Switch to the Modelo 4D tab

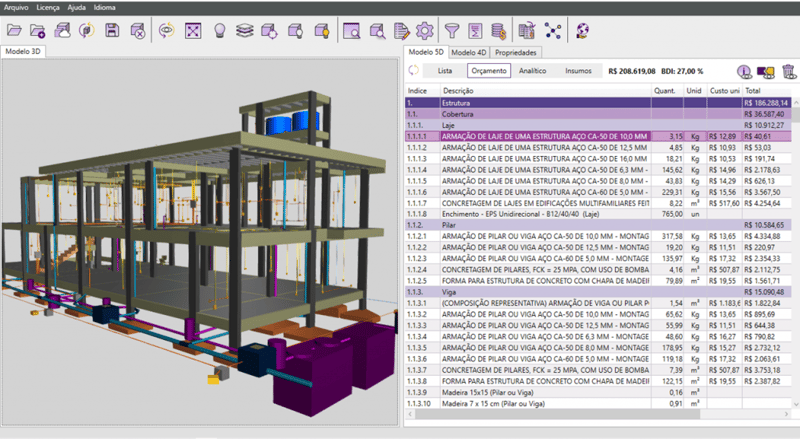point(468,53)
